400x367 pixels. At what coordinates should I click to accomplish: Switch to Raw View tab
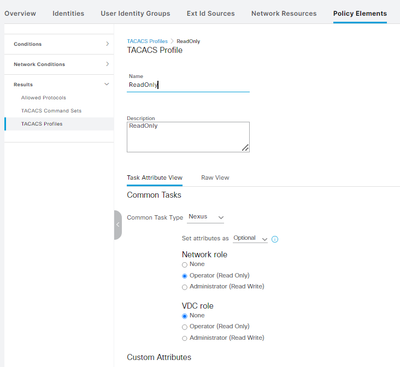pos(215,178)
